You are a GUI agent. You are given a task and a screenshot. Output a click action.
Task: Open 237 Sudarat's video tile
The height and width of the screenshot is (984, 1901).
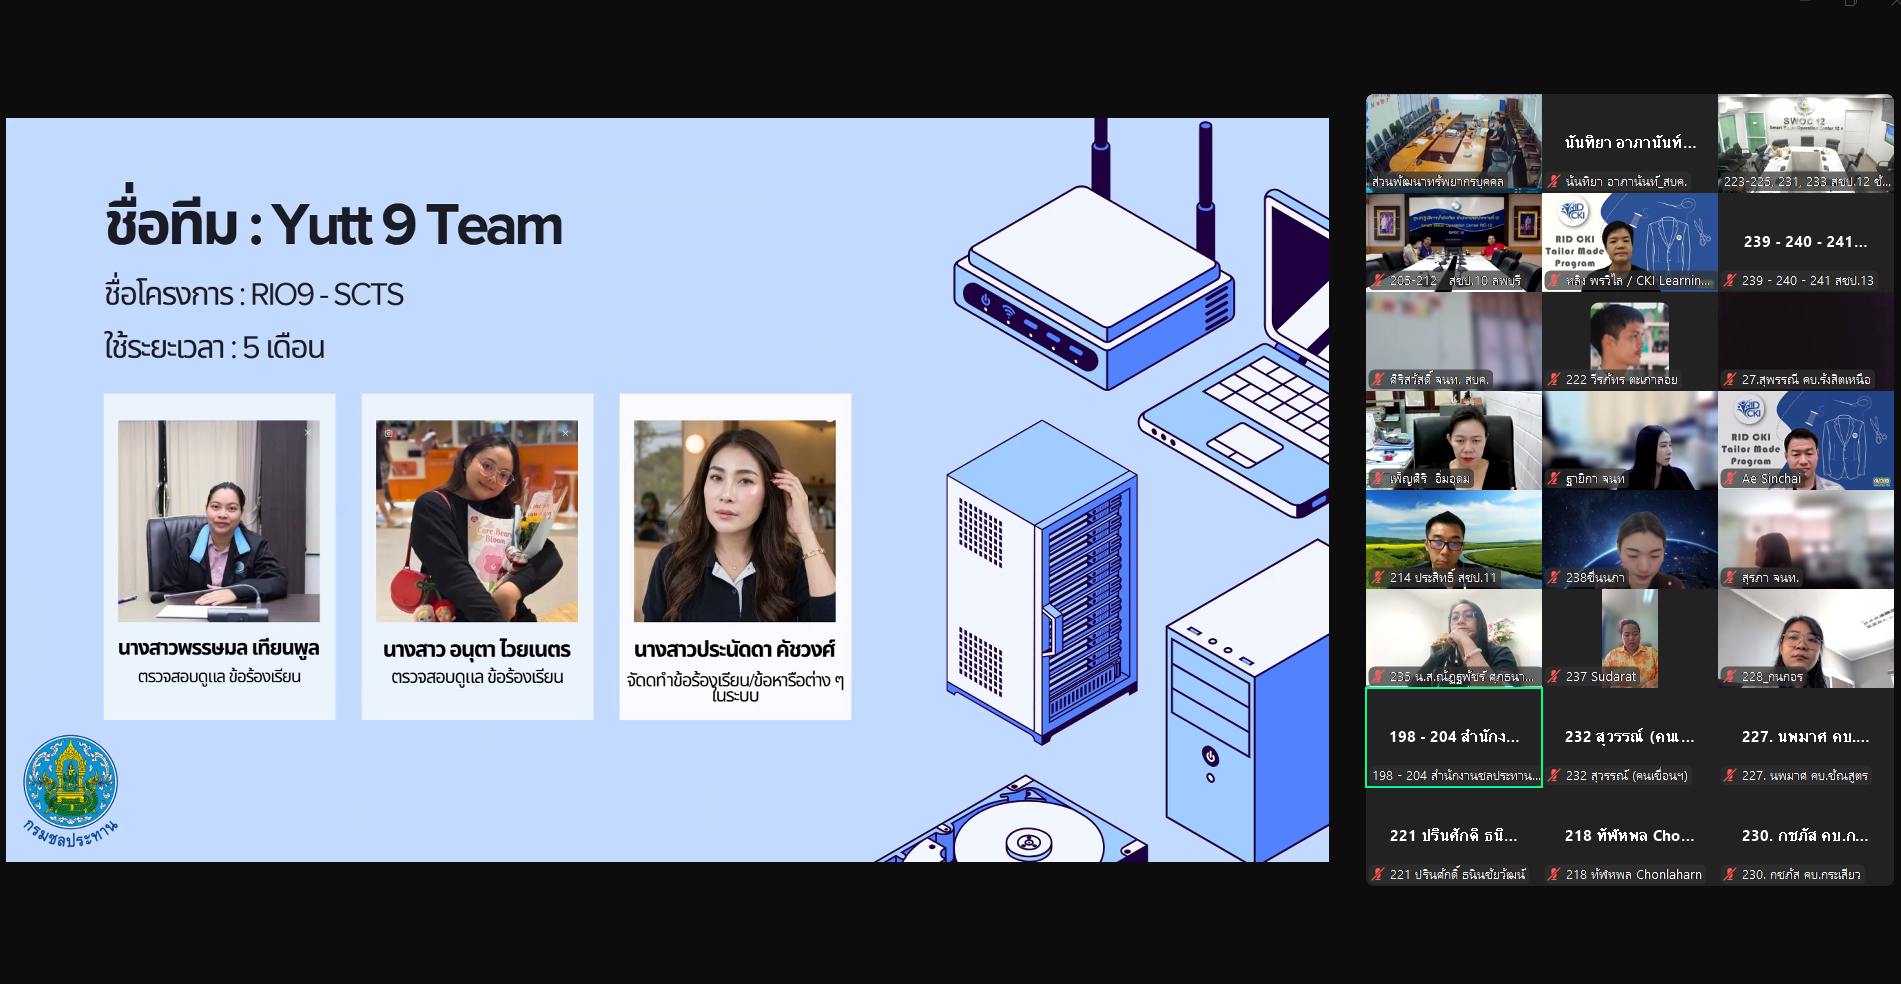click(1630, 638)
